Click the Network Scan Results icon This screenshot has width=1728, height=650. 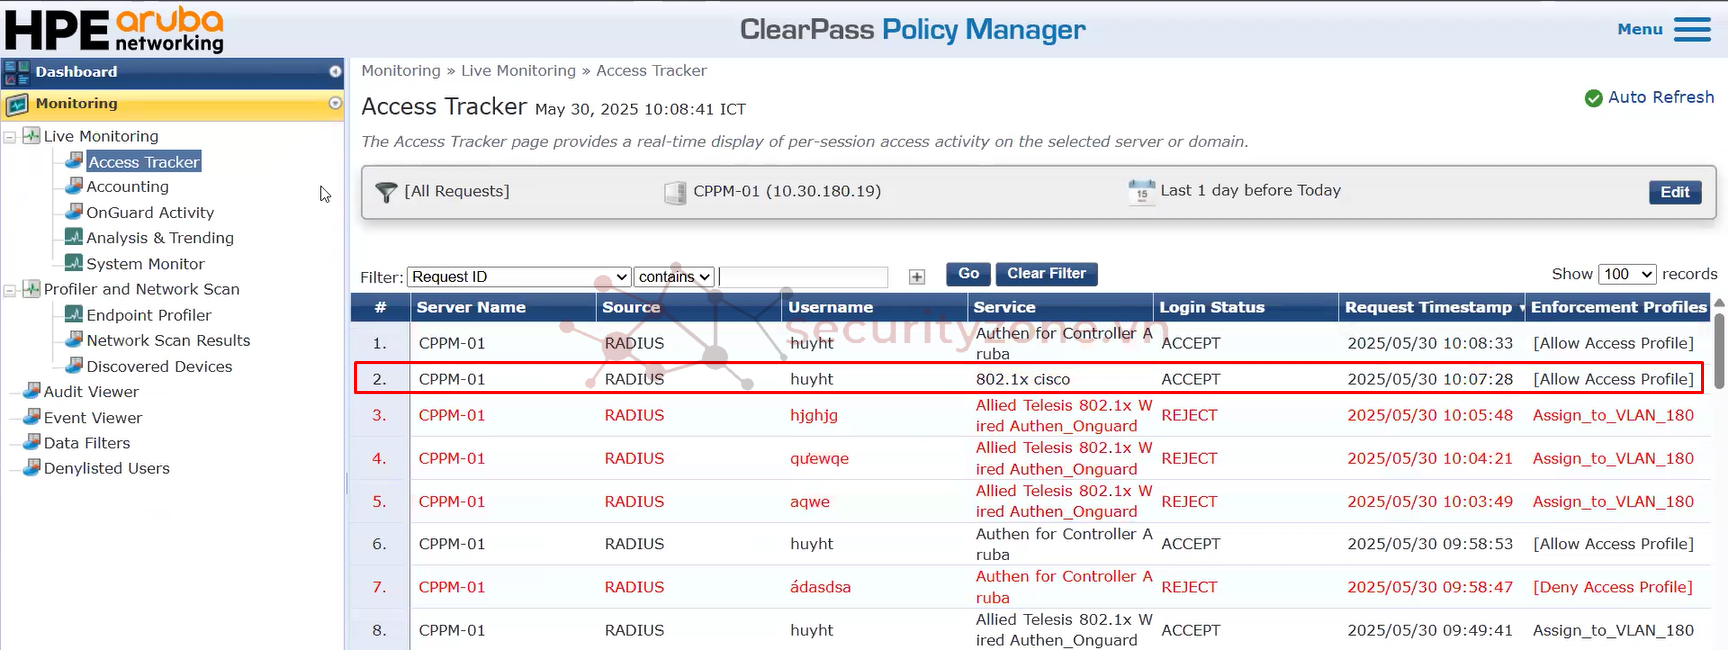pyautogui.click(x=74, y=339)
